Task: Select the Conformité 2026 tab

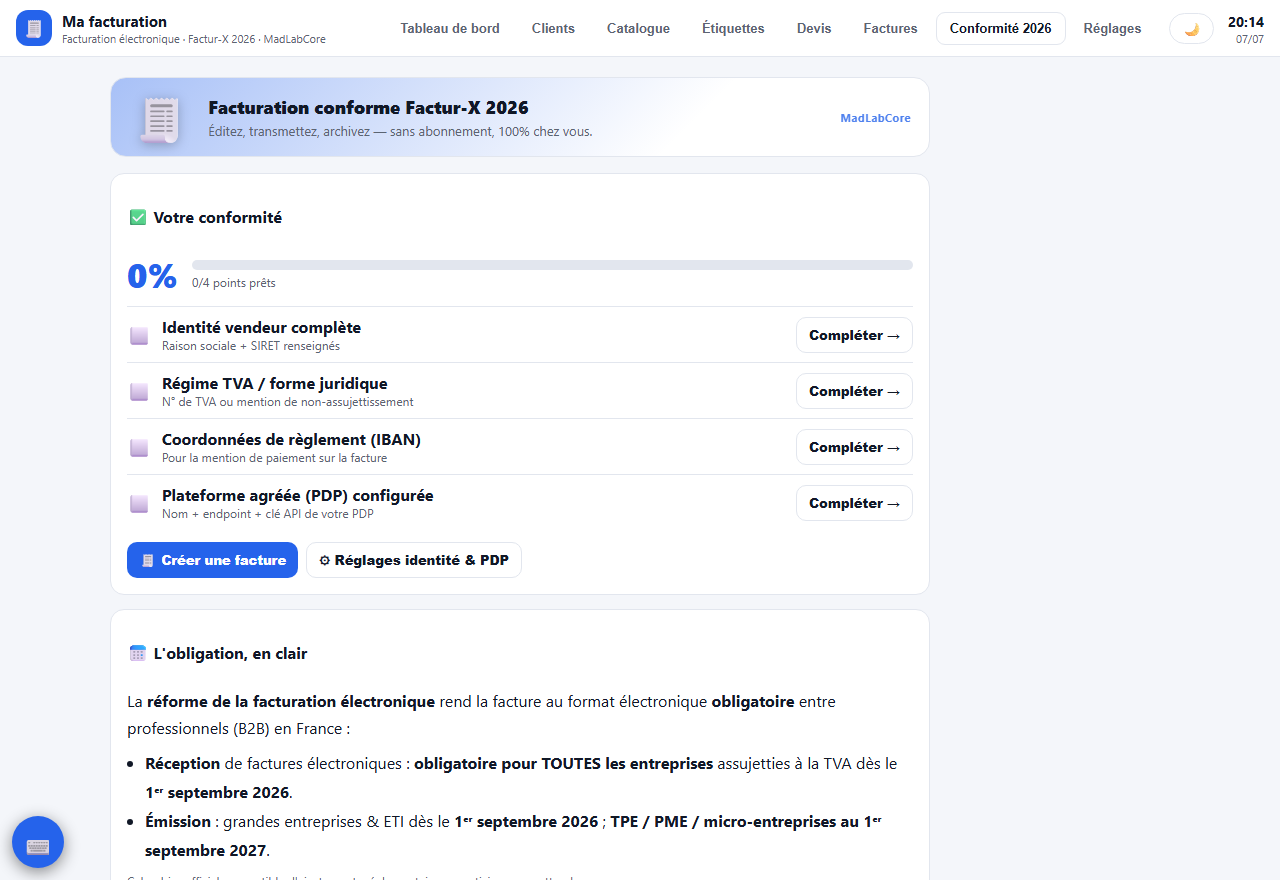Action: click(1001, 28)
